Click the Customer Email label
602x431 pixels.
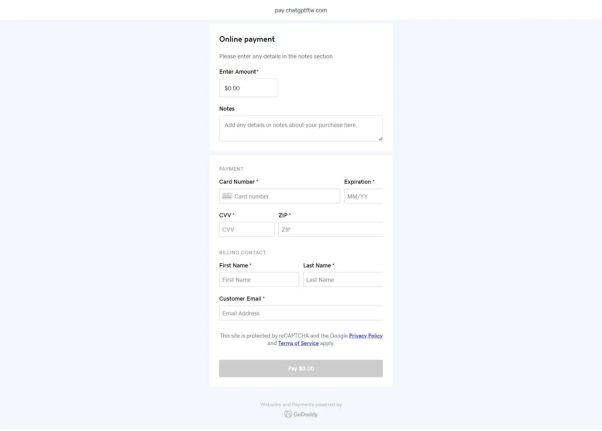click(240, 298)
